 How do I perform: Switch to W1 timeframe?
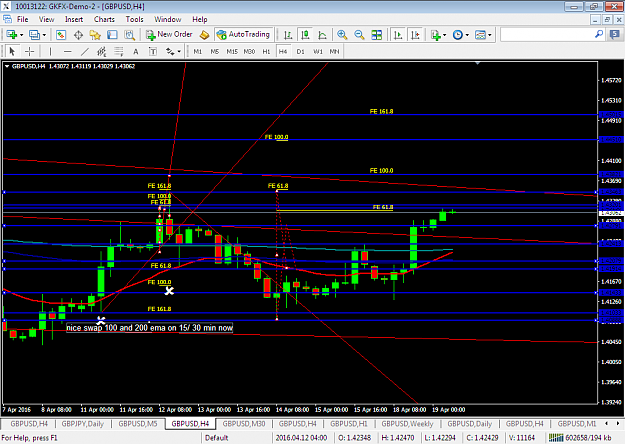318,51
